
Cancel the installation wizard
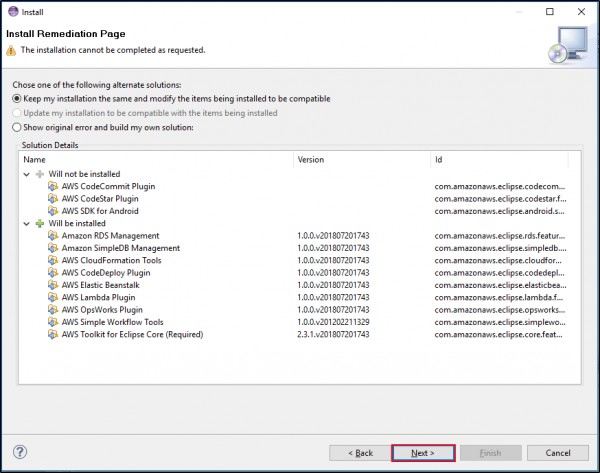(x=558, y=453)
